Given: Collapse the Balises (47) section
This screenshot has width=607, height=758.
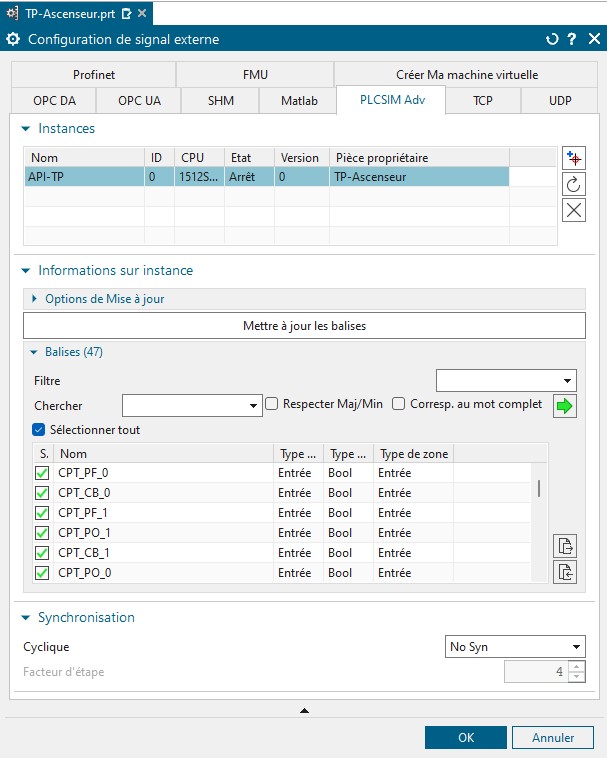Looking at the screenshot, I should (x=34, y=352).
